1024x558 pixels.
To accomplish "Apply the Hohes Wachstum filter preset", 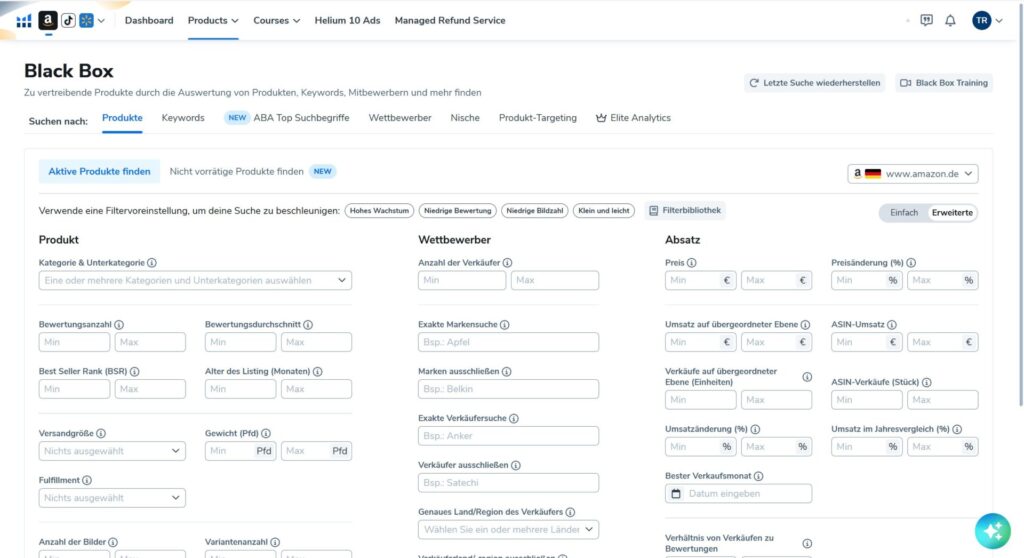I will pos(379,210).
